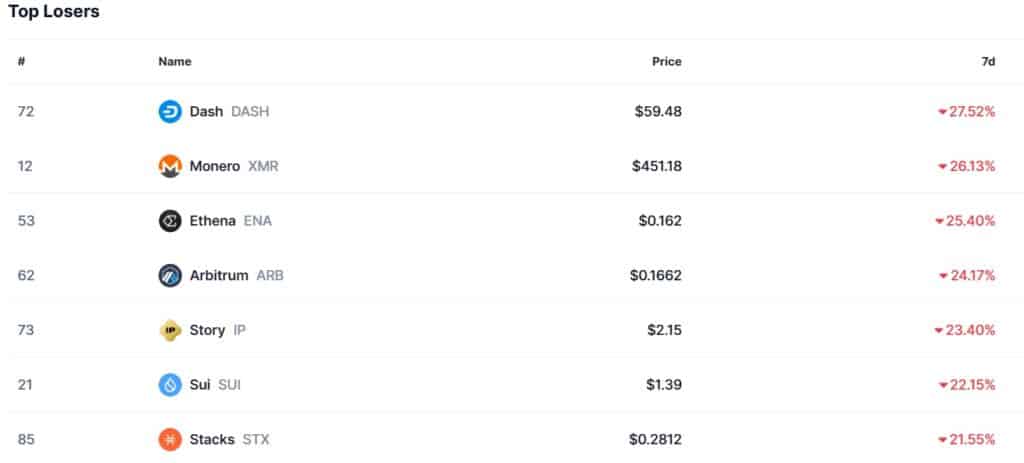Image resolution: width=1024 pixels, height=463 pixels.
Task: Click Sui's 22.15% weekly loss value
Action: coord(971,385)
